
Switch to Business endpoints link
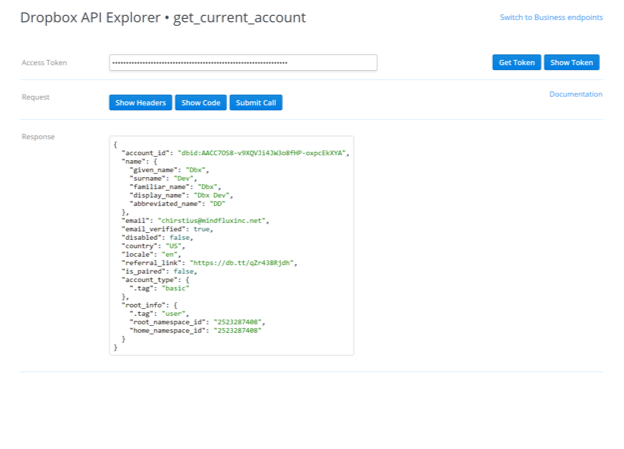click(551, 18)
